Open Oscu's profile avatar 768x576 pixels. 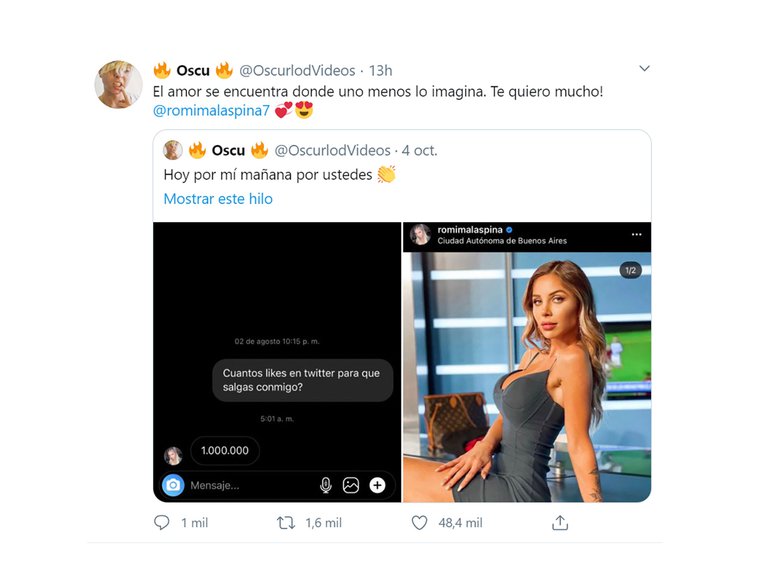point(118,84)
